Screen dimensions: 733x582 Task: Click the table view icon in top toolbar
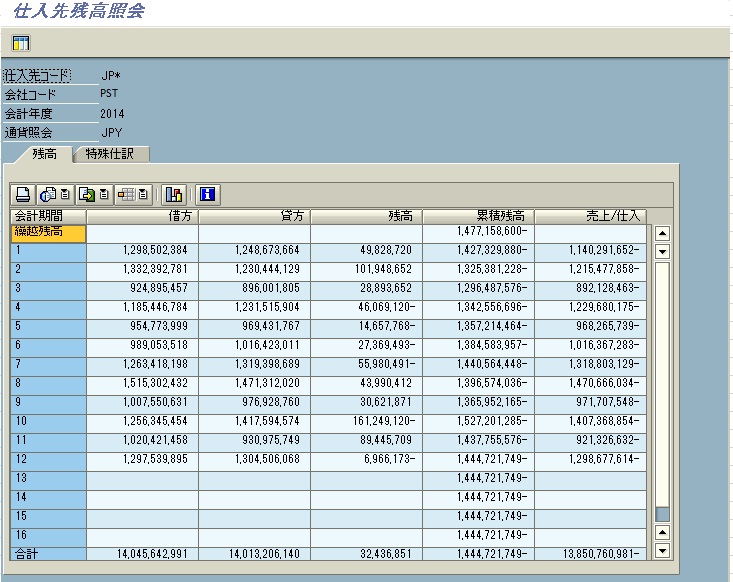coord(21,43)
